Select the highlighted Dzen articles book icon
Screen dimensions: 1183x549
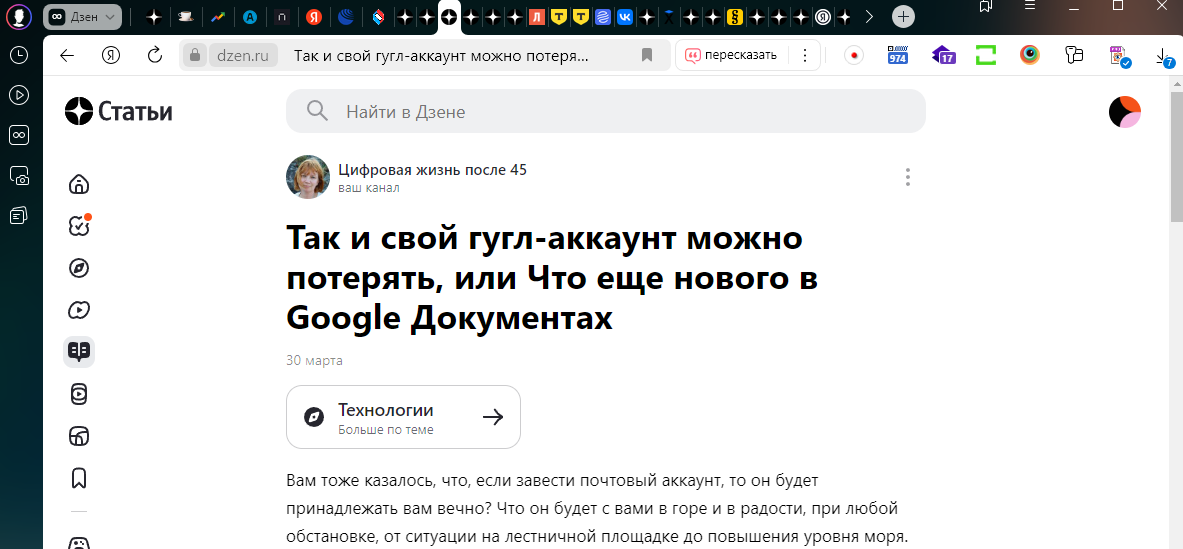(78, 351)
